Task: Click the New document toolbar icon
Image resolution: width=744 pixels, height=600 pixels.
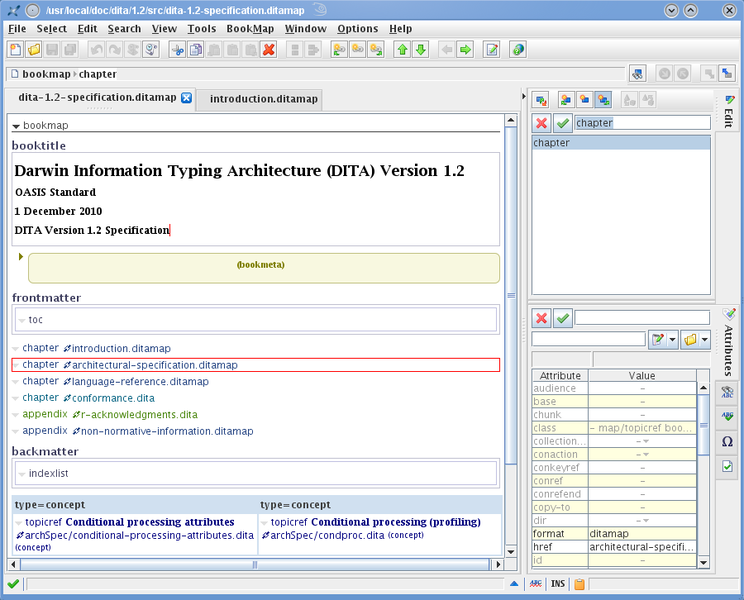Action: click(x=16, y=49)
